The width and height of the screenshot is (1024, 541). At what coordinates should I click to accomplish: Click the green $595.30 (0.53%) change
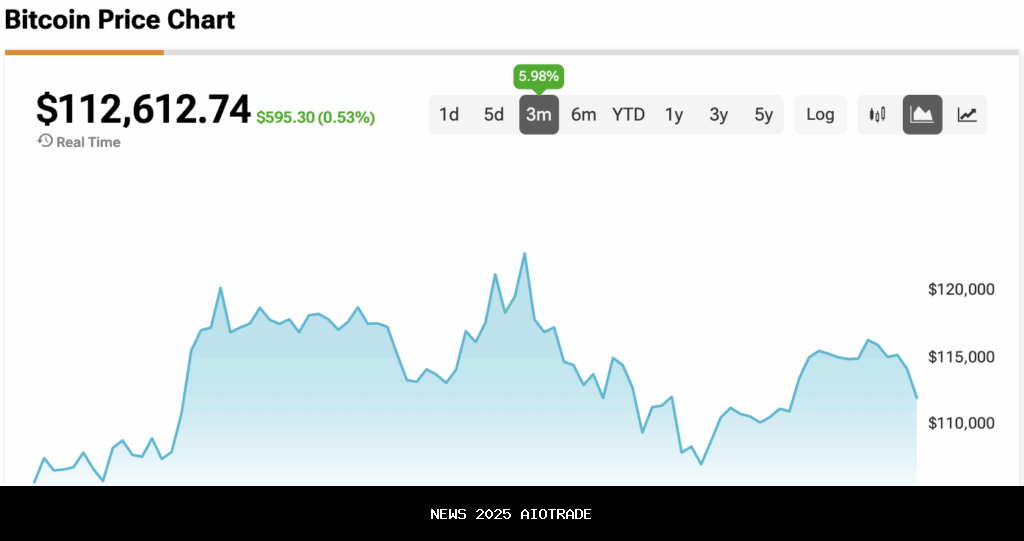[316, 118]
